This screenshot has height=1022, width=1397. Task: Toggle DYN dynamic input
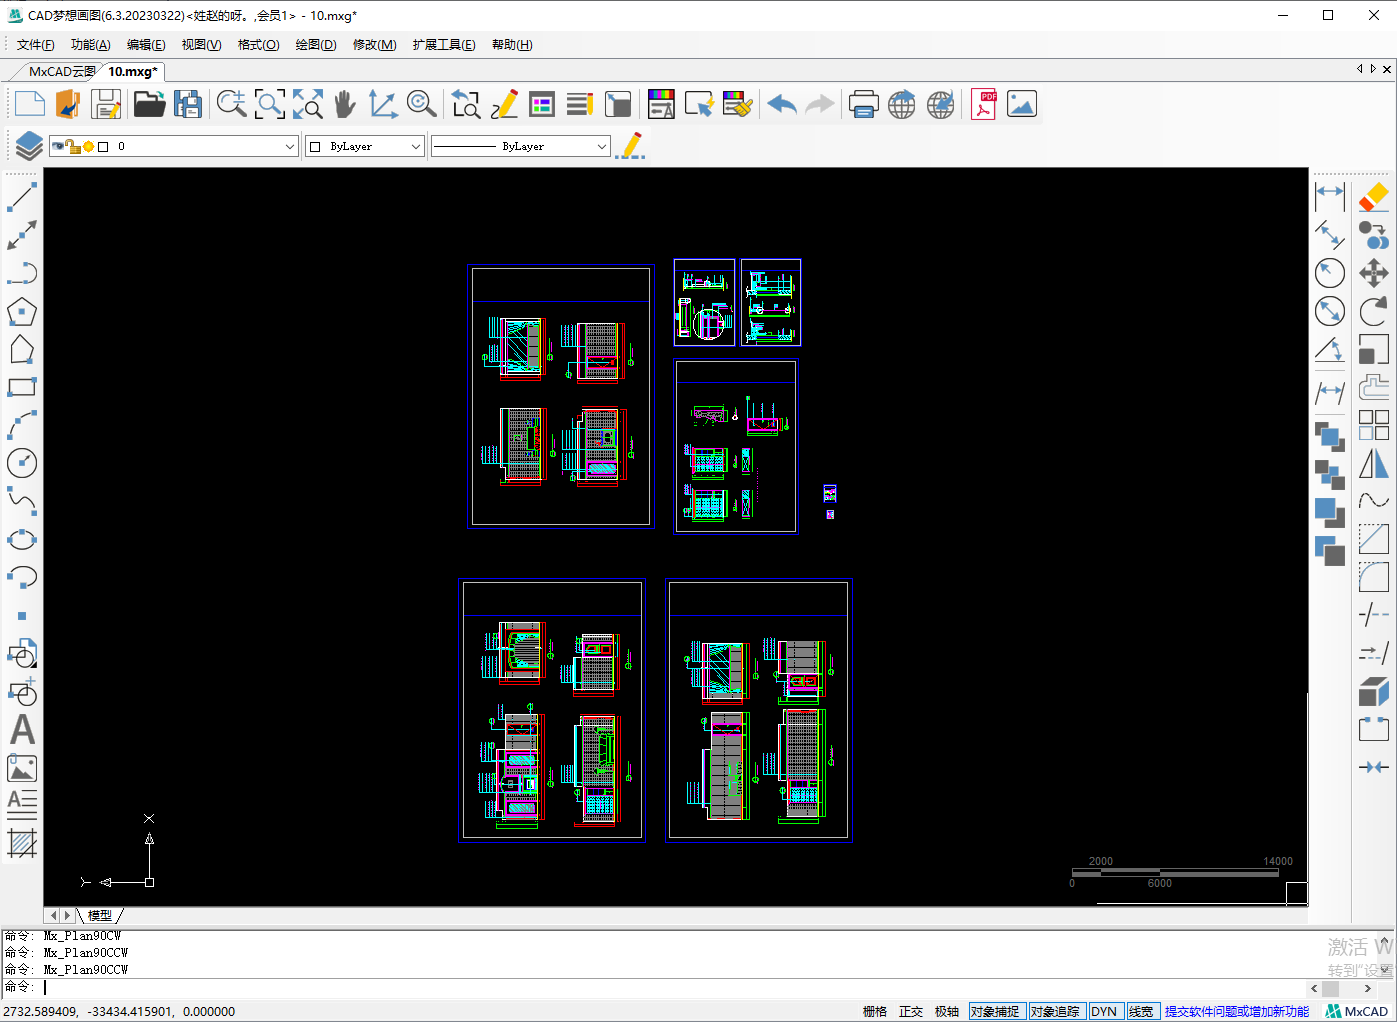(x=1105, y=1011)
